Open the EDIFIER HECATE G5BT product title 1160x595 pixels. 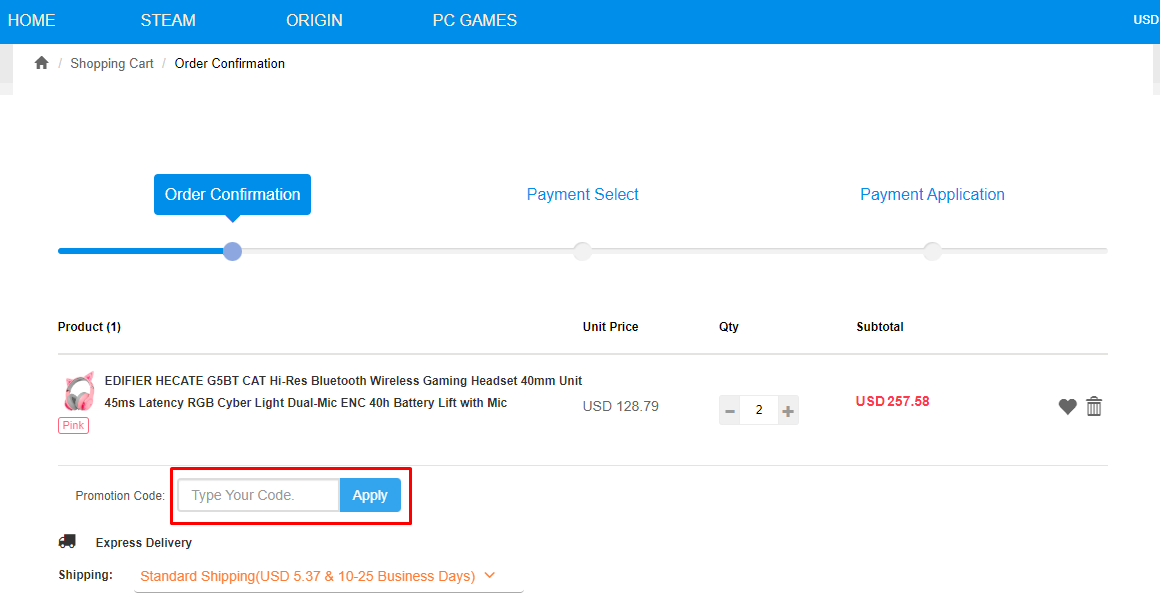[343, 392]
